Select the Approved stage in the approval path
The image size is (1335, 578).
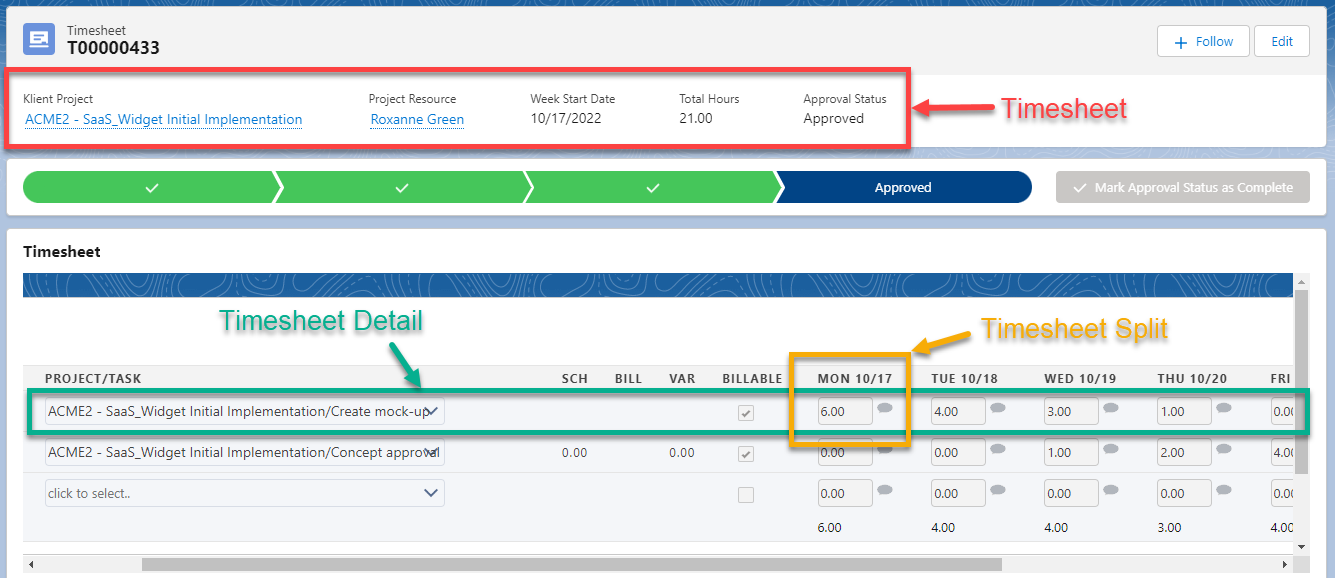(x=903, y=187)
